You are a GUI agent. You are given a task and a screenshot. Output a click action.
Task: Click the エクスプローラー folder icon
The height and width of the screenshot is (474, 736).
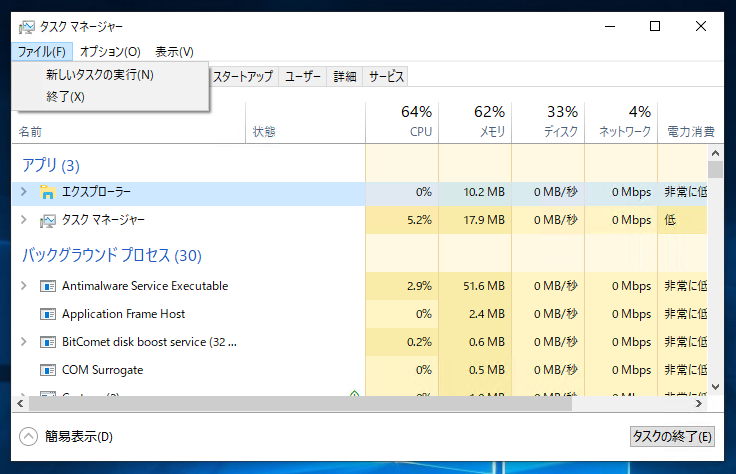[x=47, y=192]
